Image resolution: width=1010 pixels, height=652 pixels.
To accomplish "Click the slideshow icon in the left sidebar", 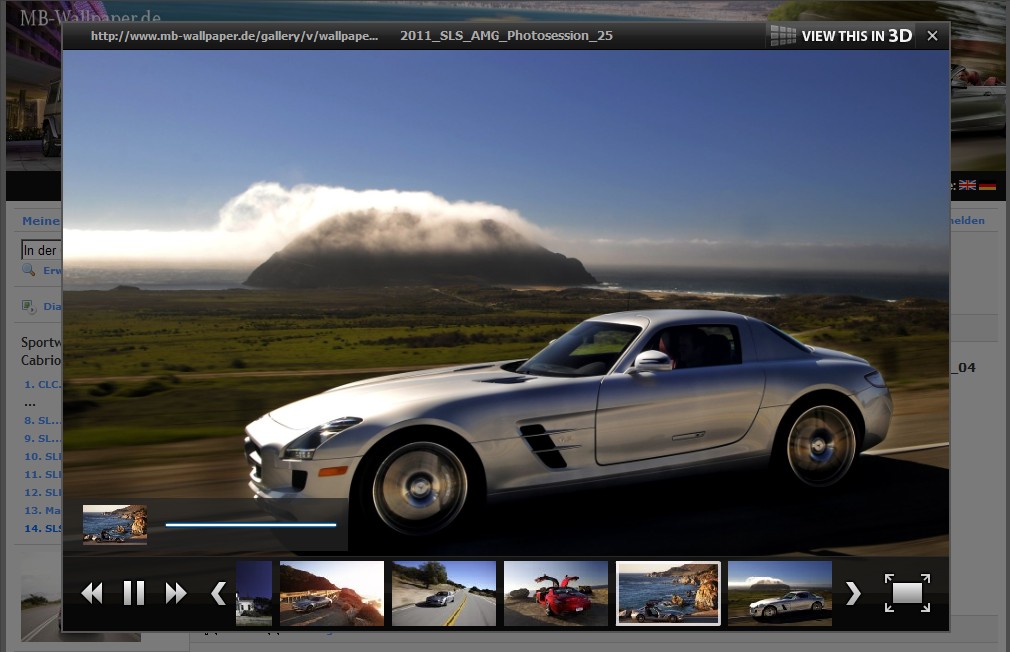I will pos(29,307).
